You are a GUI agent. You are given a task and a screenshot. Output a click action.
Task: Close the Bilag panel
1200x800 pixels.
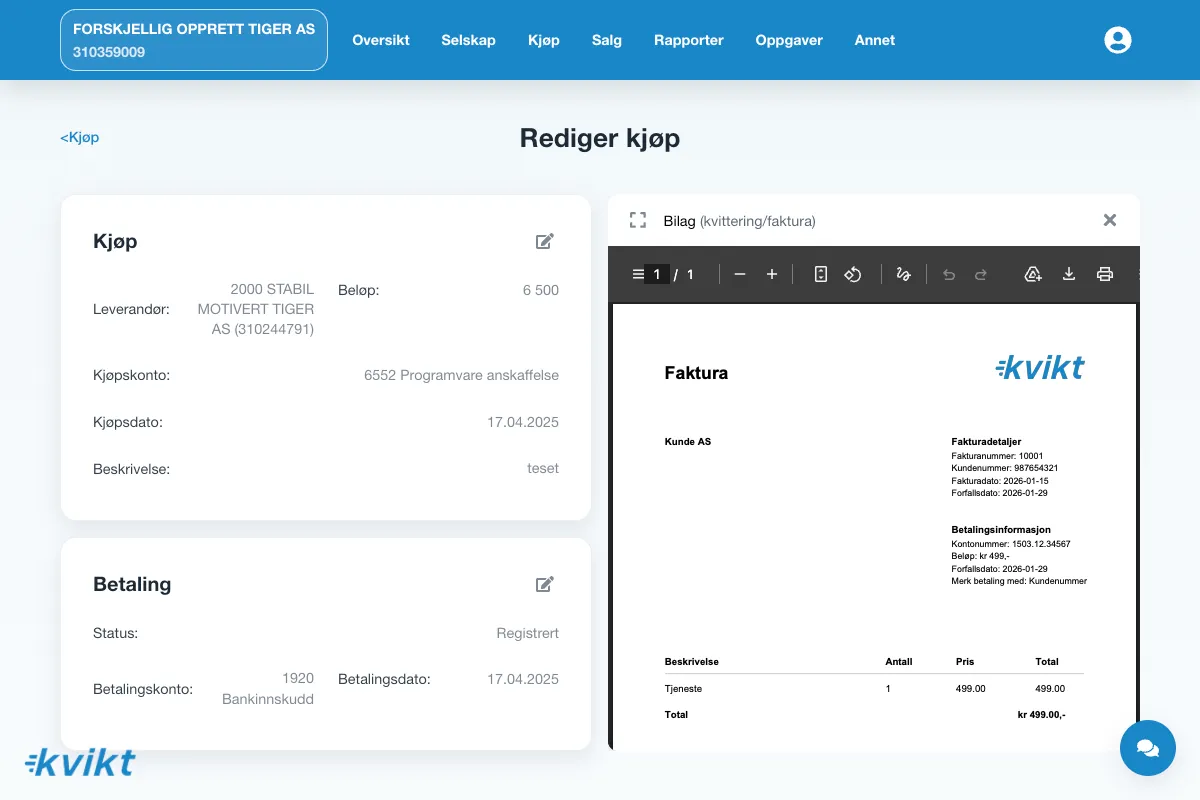(1109, 220)
